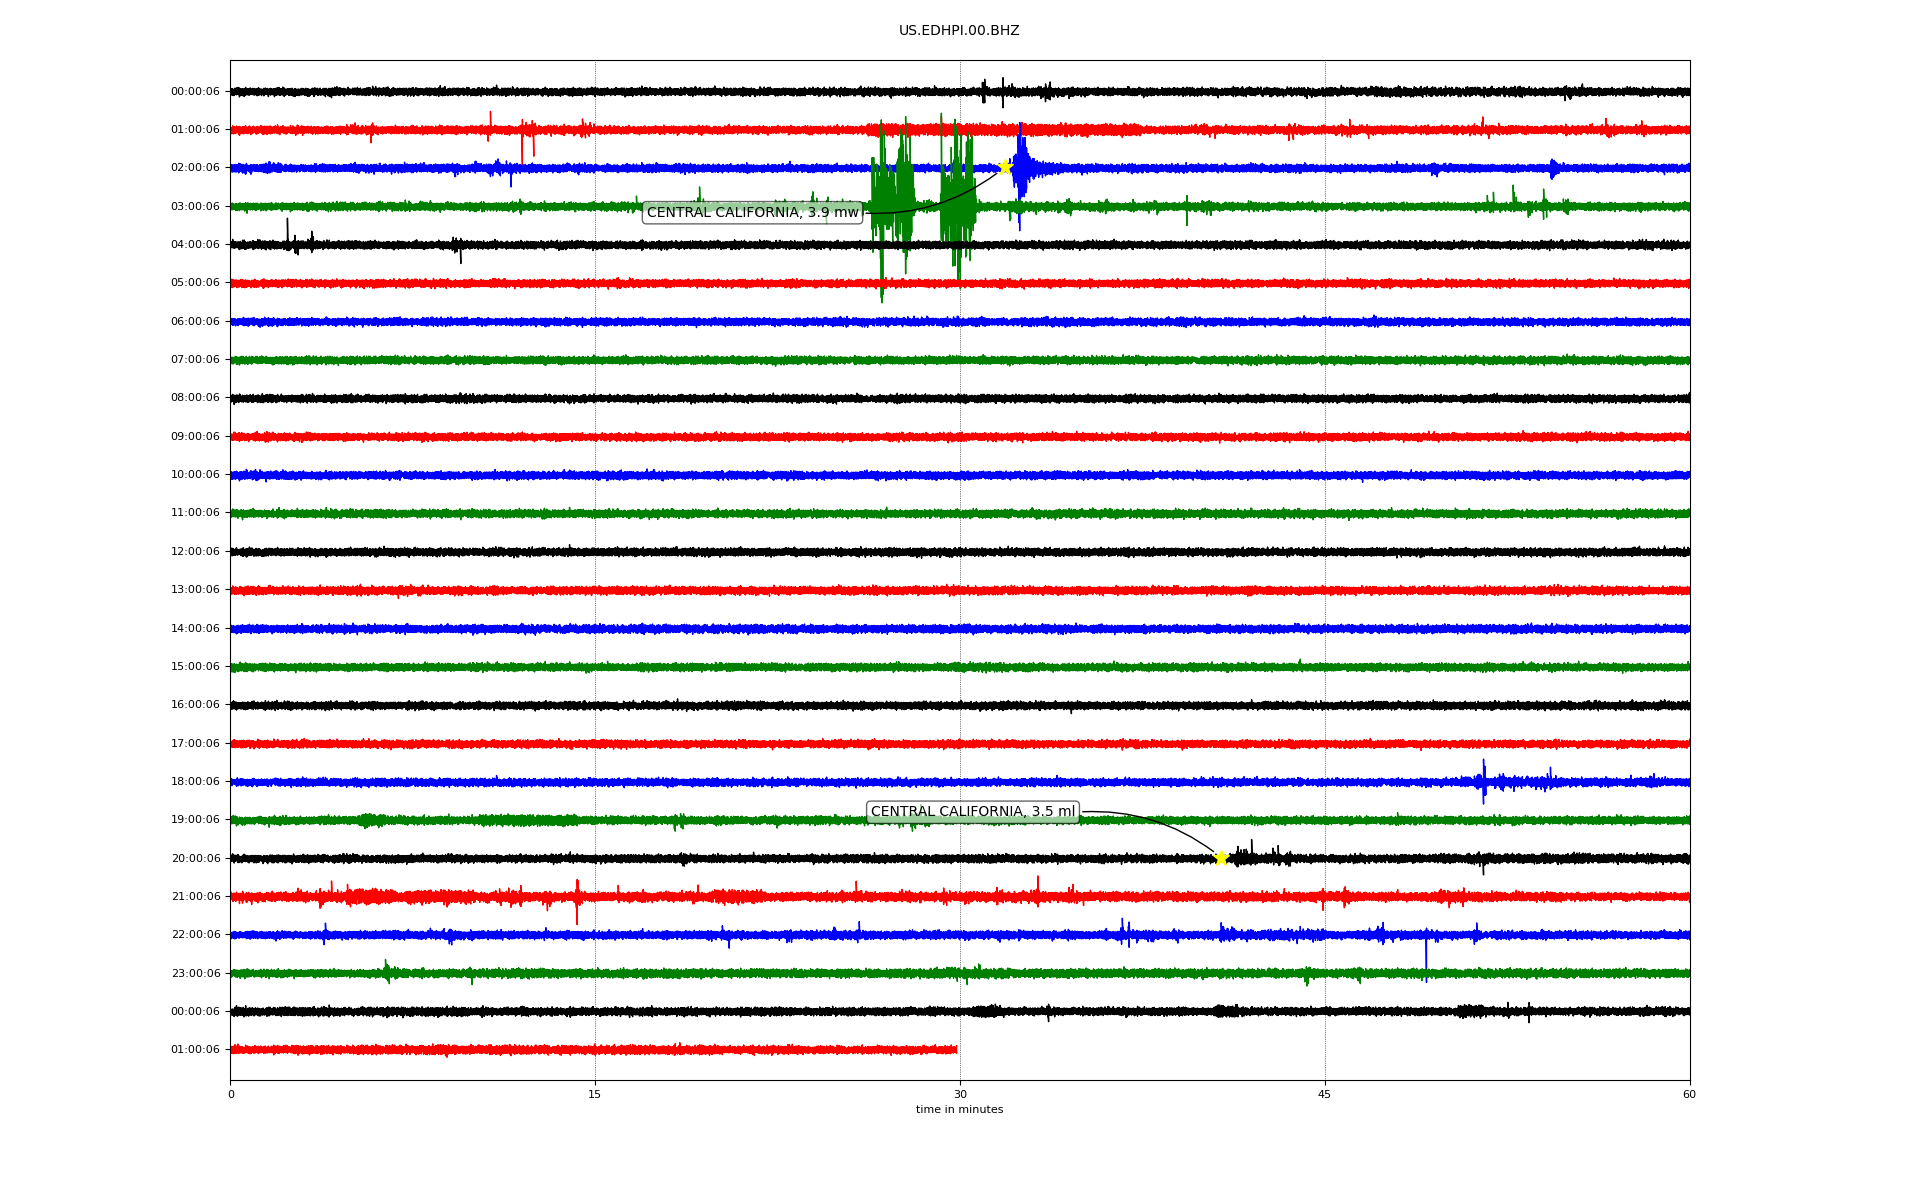Click the 60 minute x-axis tick label

pos(1689,1094)
